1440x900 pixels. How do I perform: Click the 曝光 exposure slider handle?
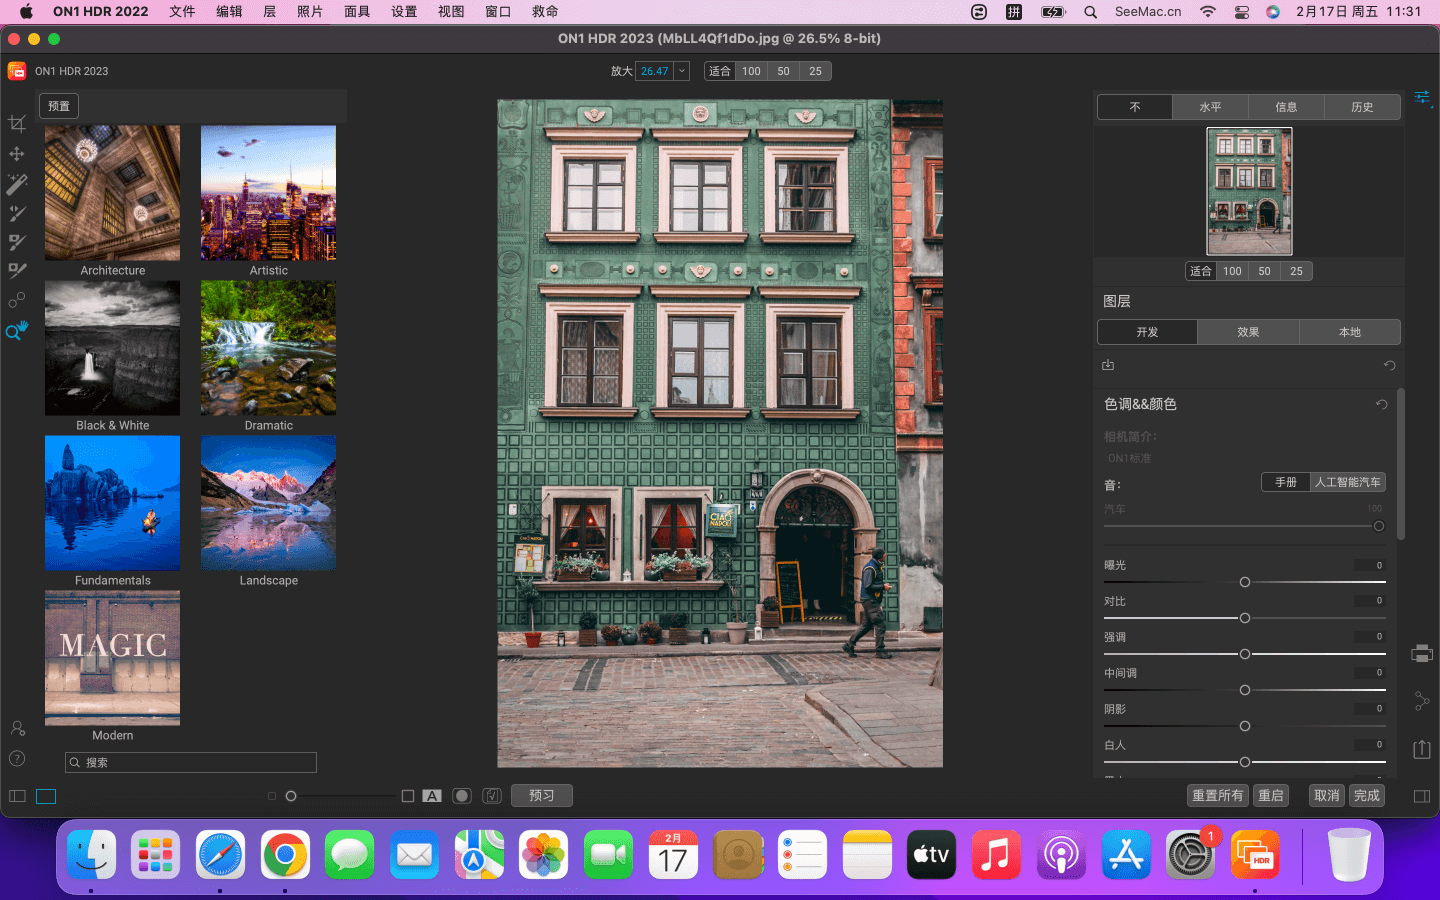[1245, 582]
